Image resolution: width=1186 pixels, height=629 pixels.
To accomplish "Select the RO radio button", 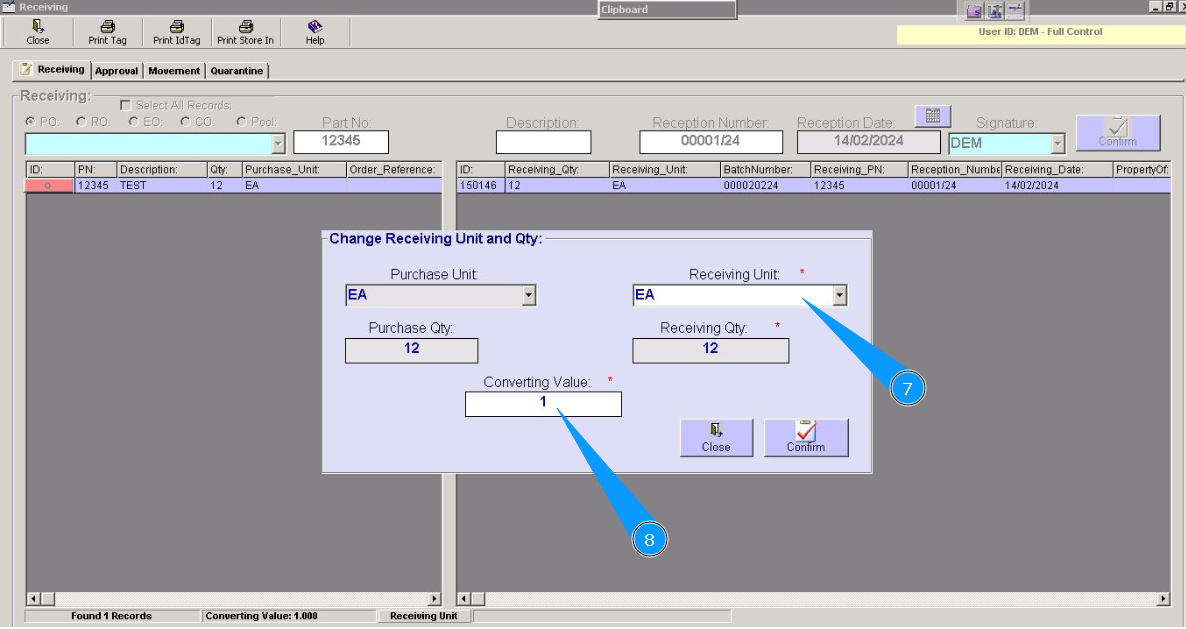I will tap(81, 122).
